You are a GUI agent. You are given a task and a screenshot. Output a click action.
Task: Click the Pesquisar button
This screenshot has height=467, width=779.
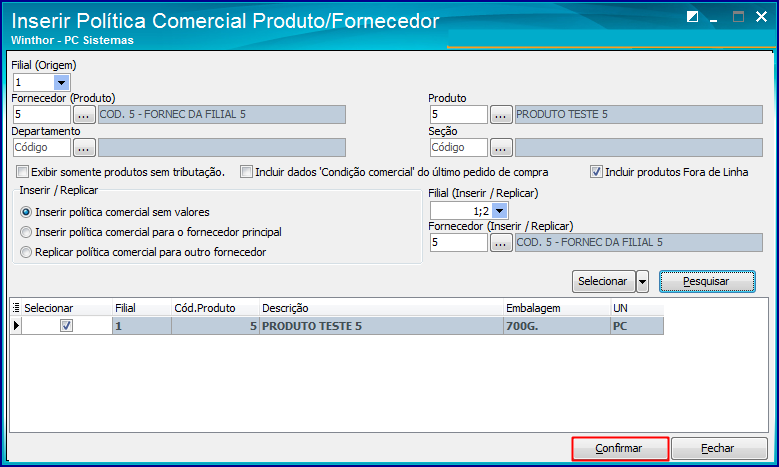pos(707,282)
